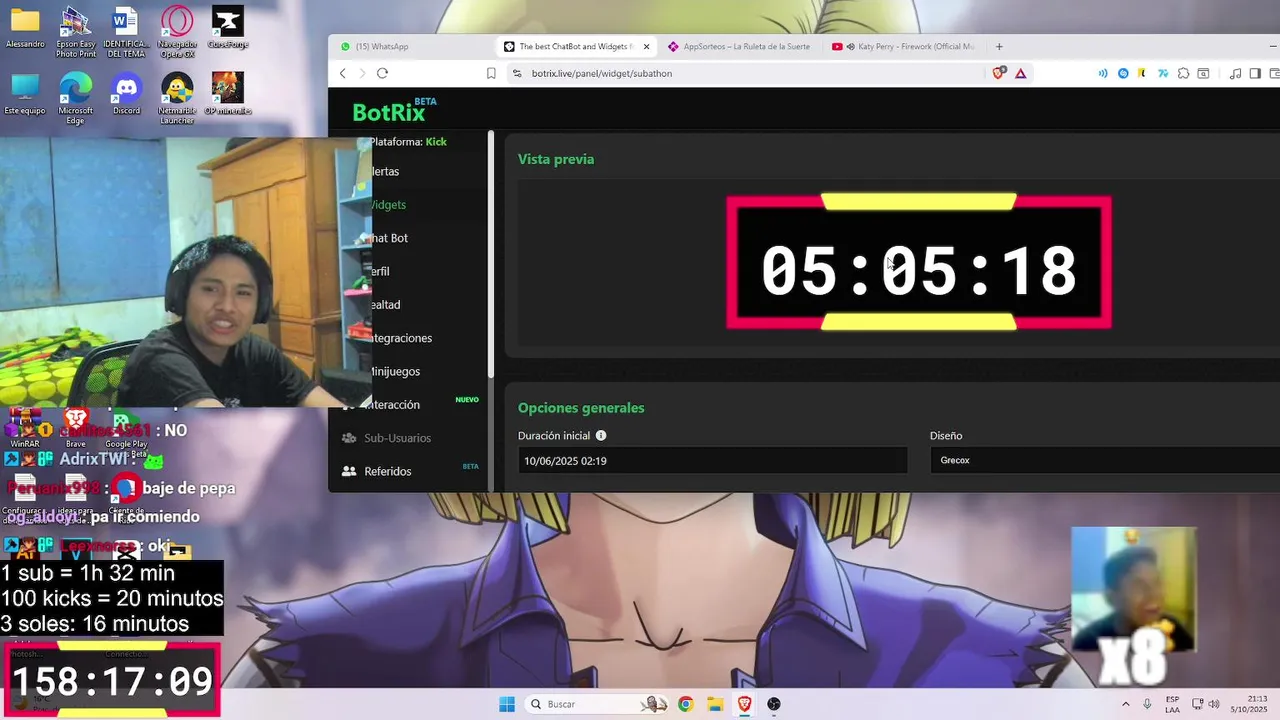Viewport: 1280px width, 720px height.
Task: Bookmark this page icon
Action: [x=491, y=73]
